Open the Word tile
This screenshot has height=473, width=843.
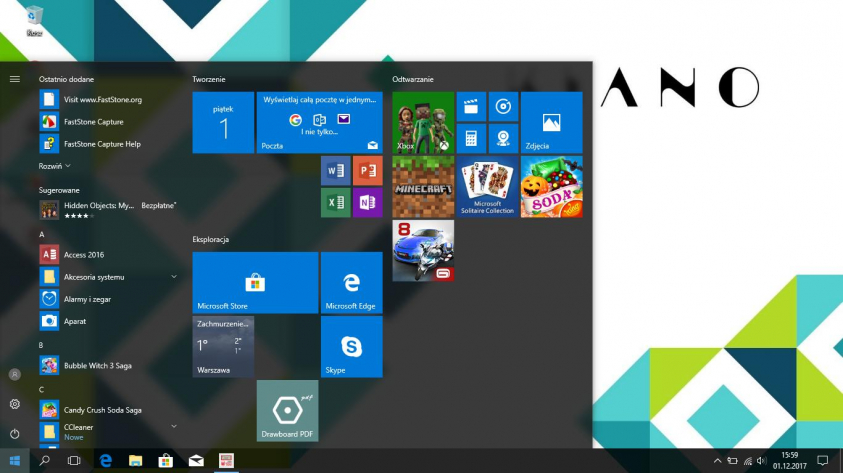click(x=334, y=172)
